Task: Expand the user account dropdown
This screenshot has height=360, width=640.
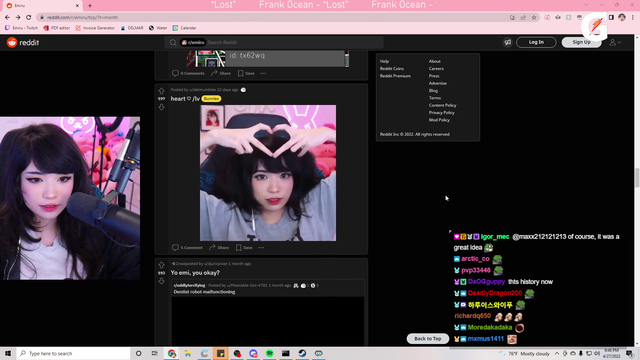Action: [615, 42]
